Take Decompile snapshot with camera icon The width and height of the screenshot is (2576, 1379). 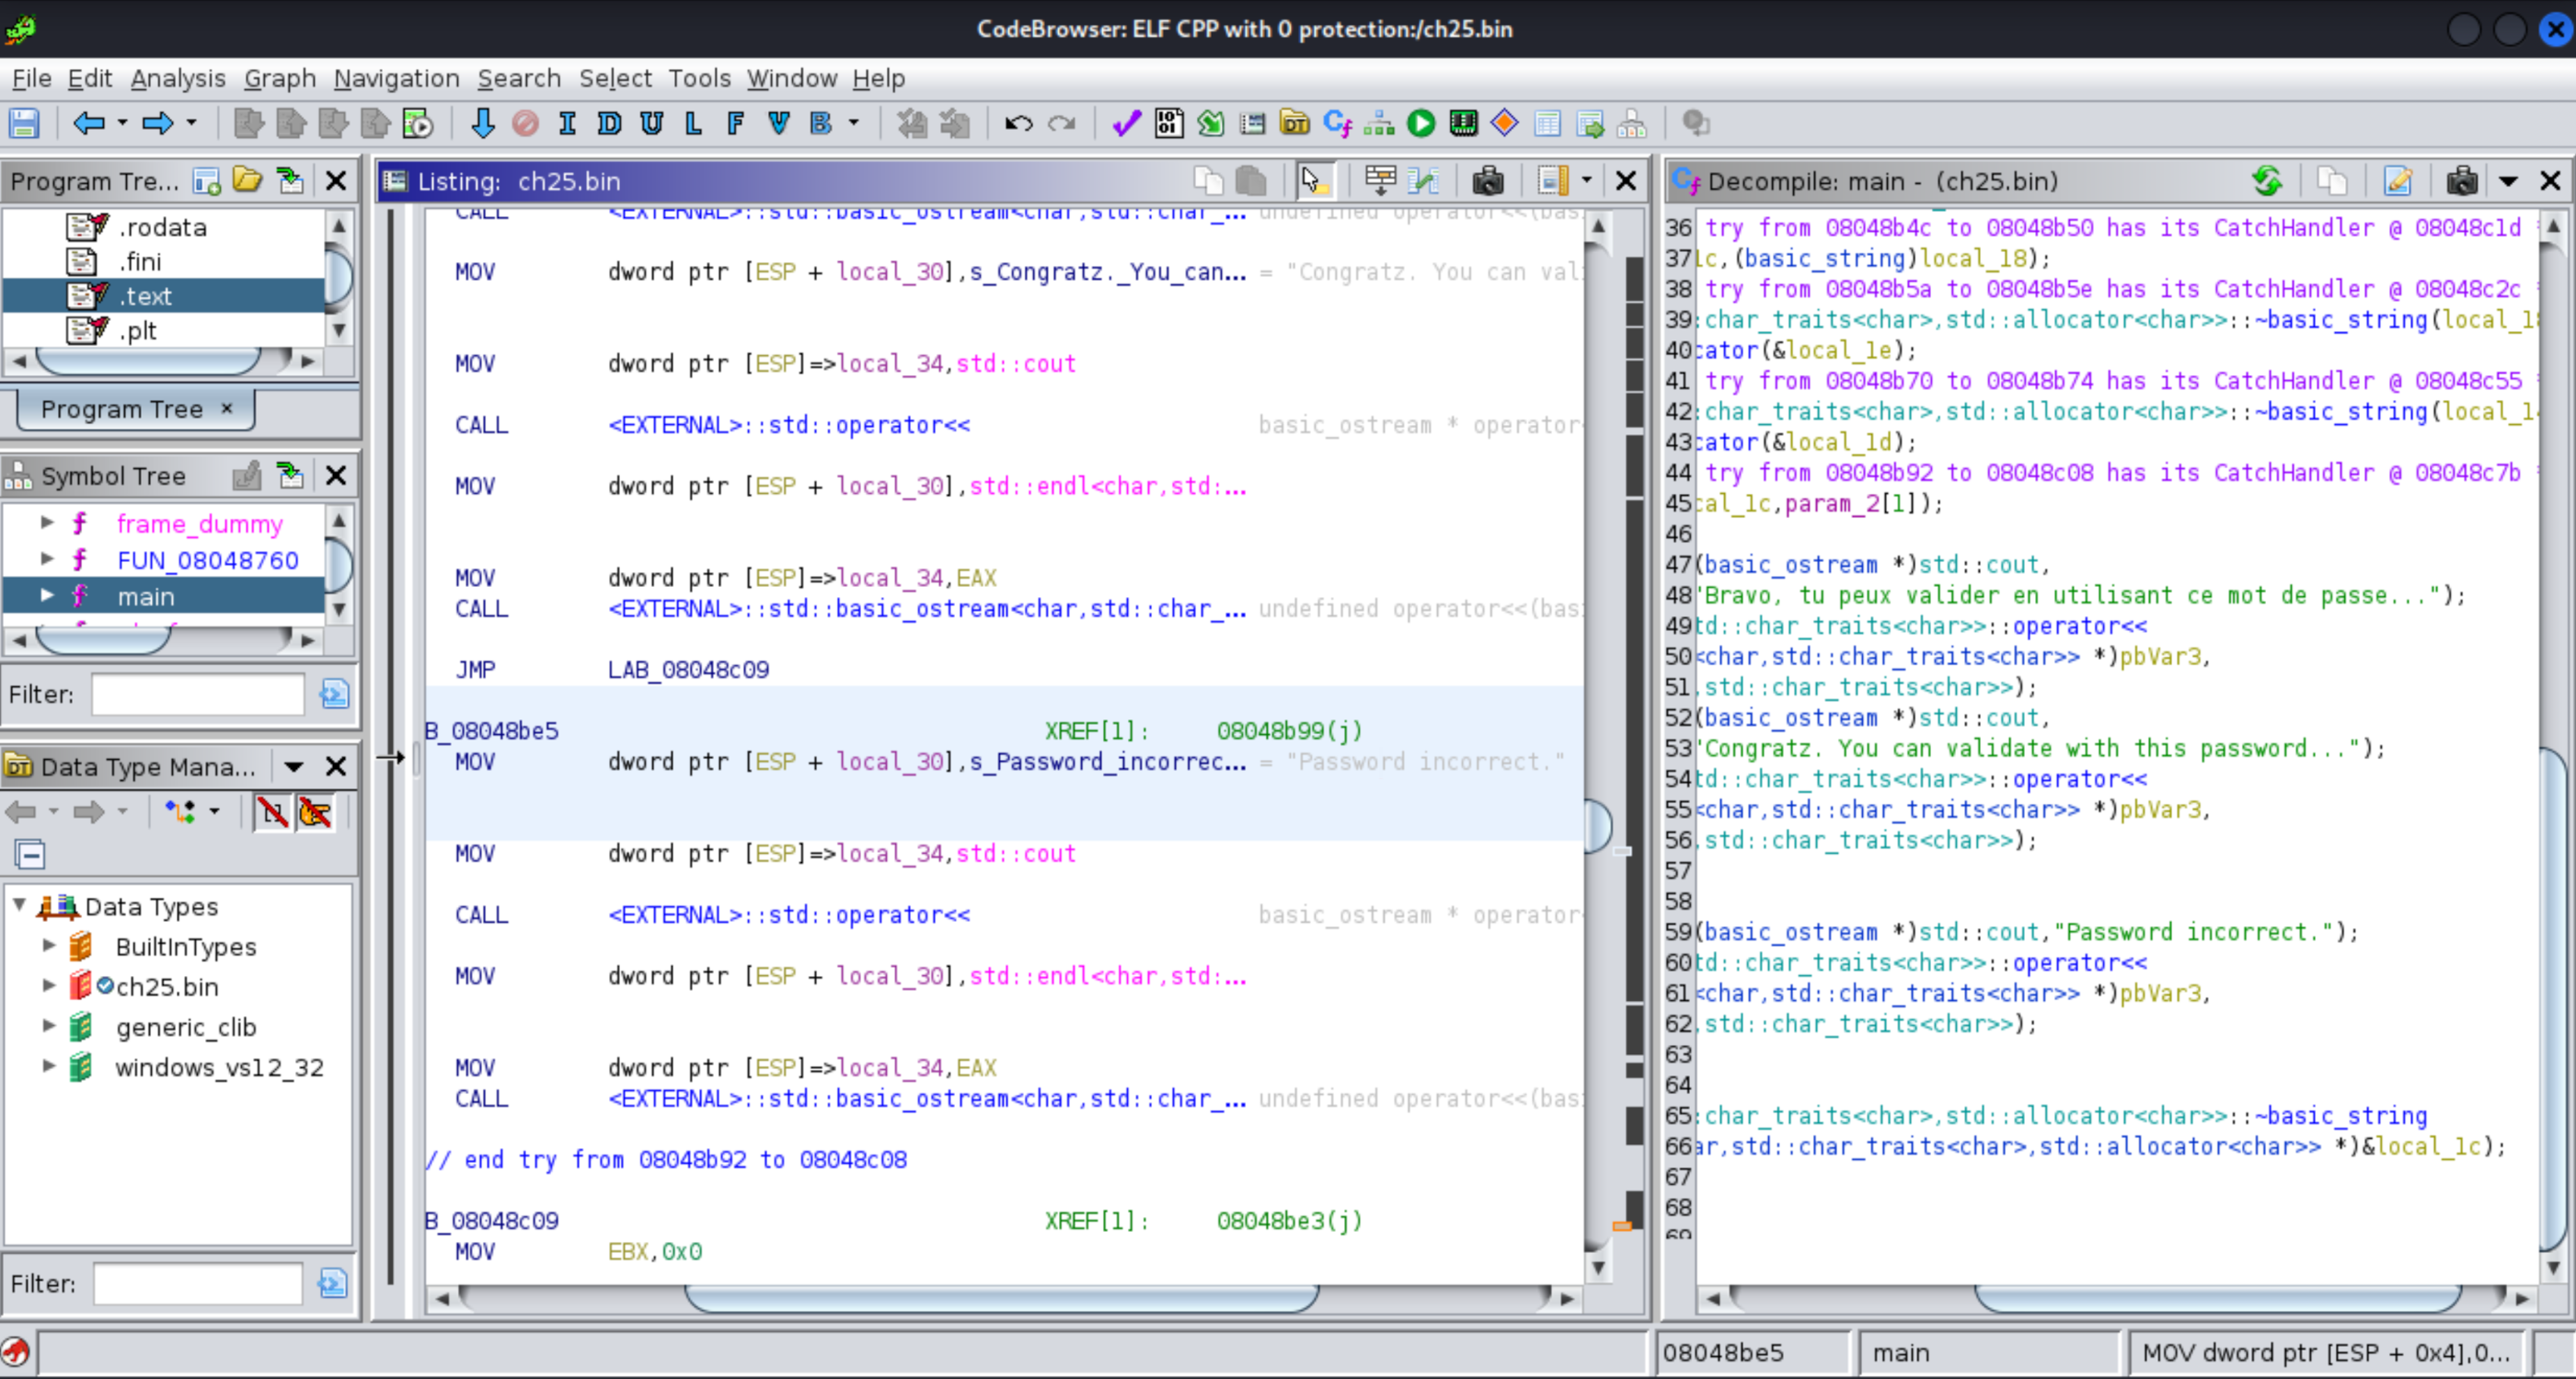(2461, 180)
